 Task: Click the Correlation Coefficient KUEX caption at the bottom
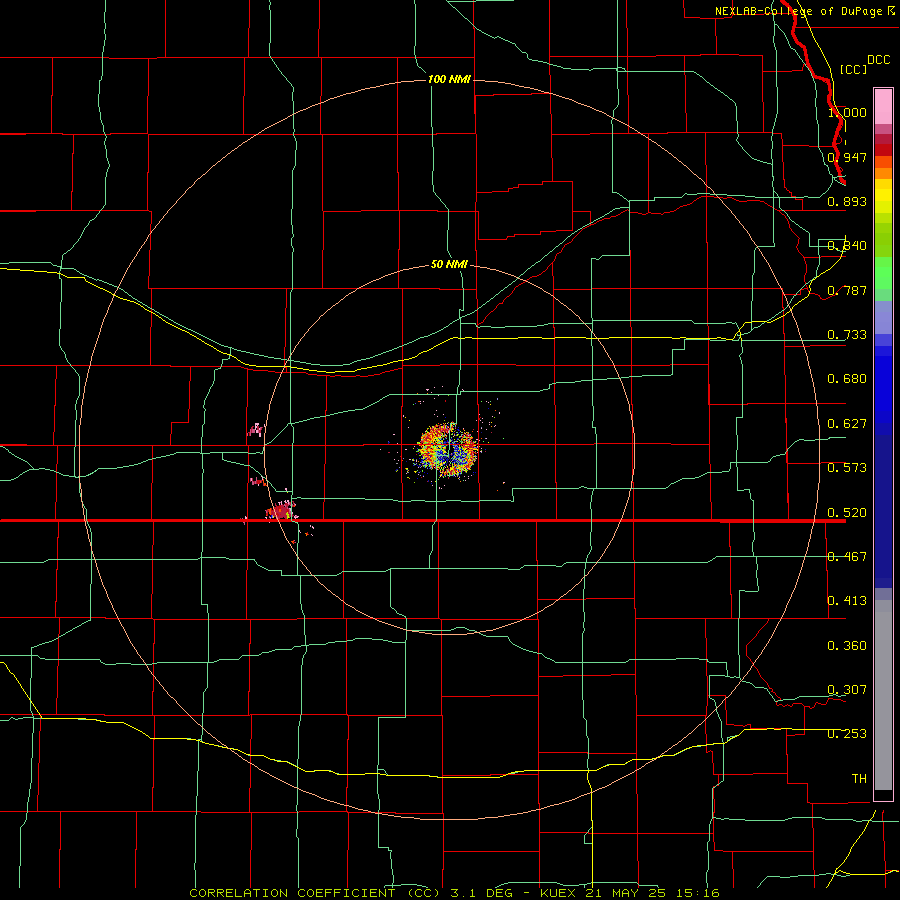pos(455,893)
